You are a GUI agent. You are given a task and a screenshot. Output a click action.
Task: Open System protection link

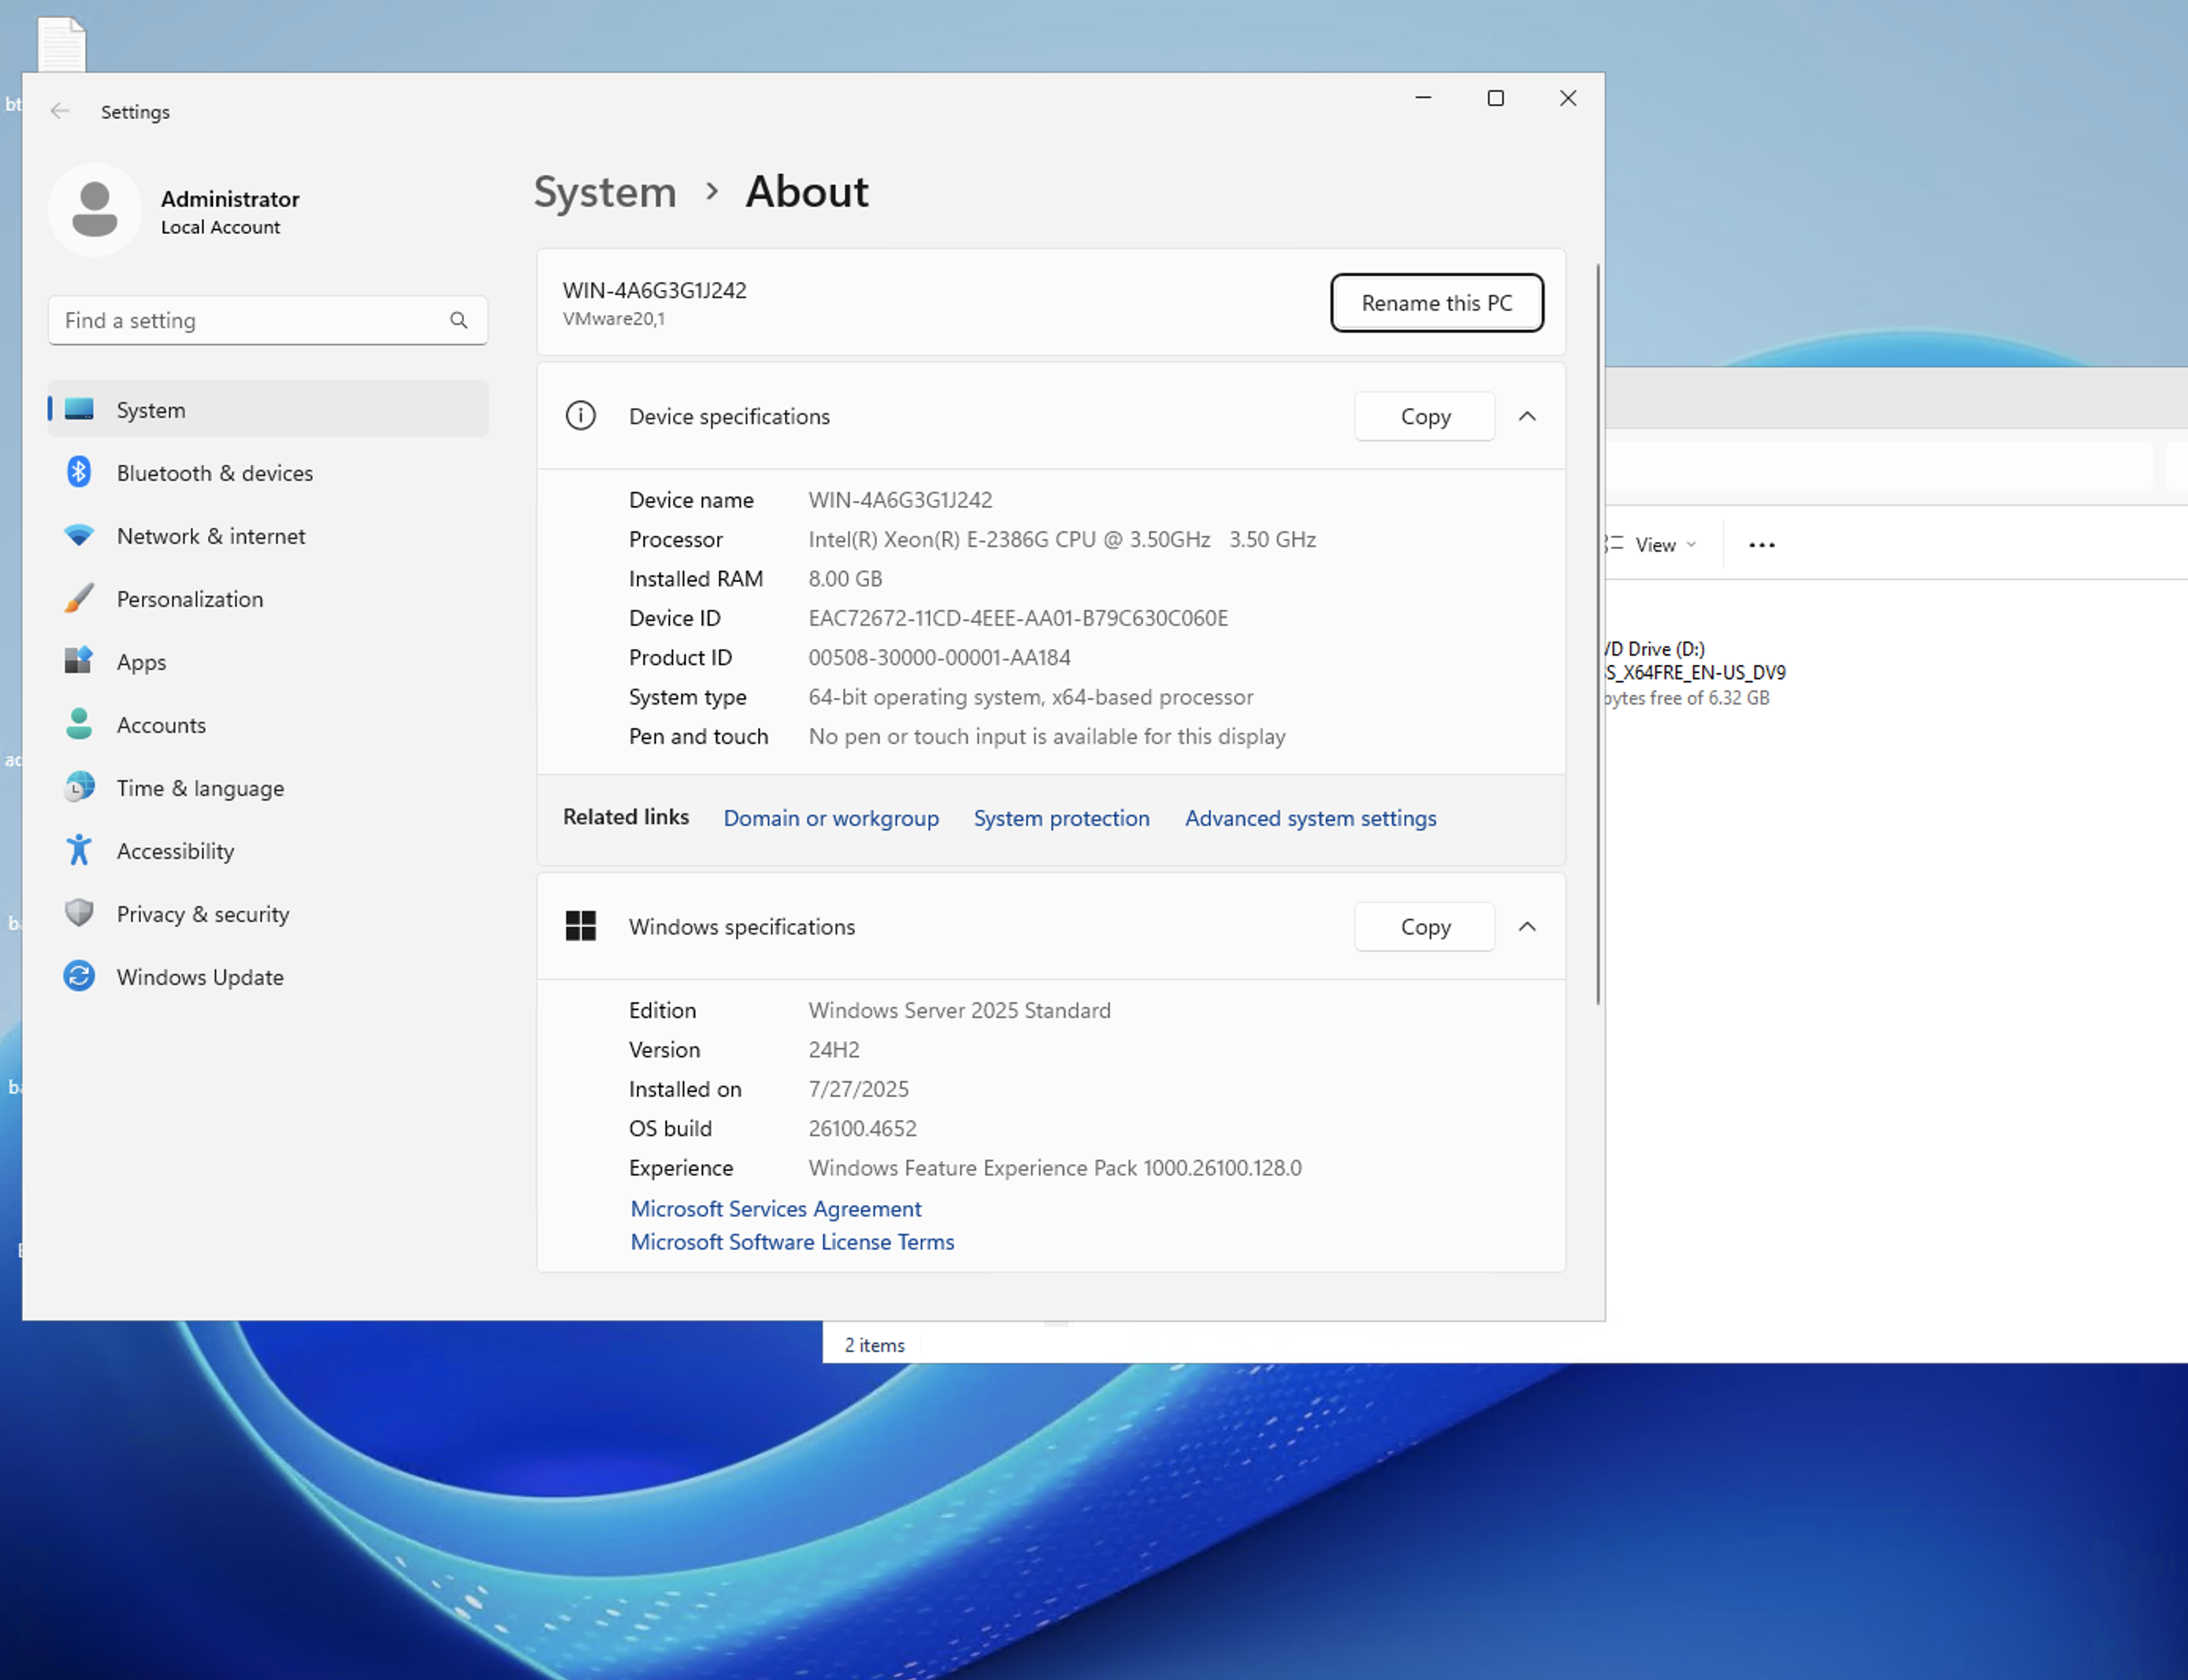pos(1062,818)
